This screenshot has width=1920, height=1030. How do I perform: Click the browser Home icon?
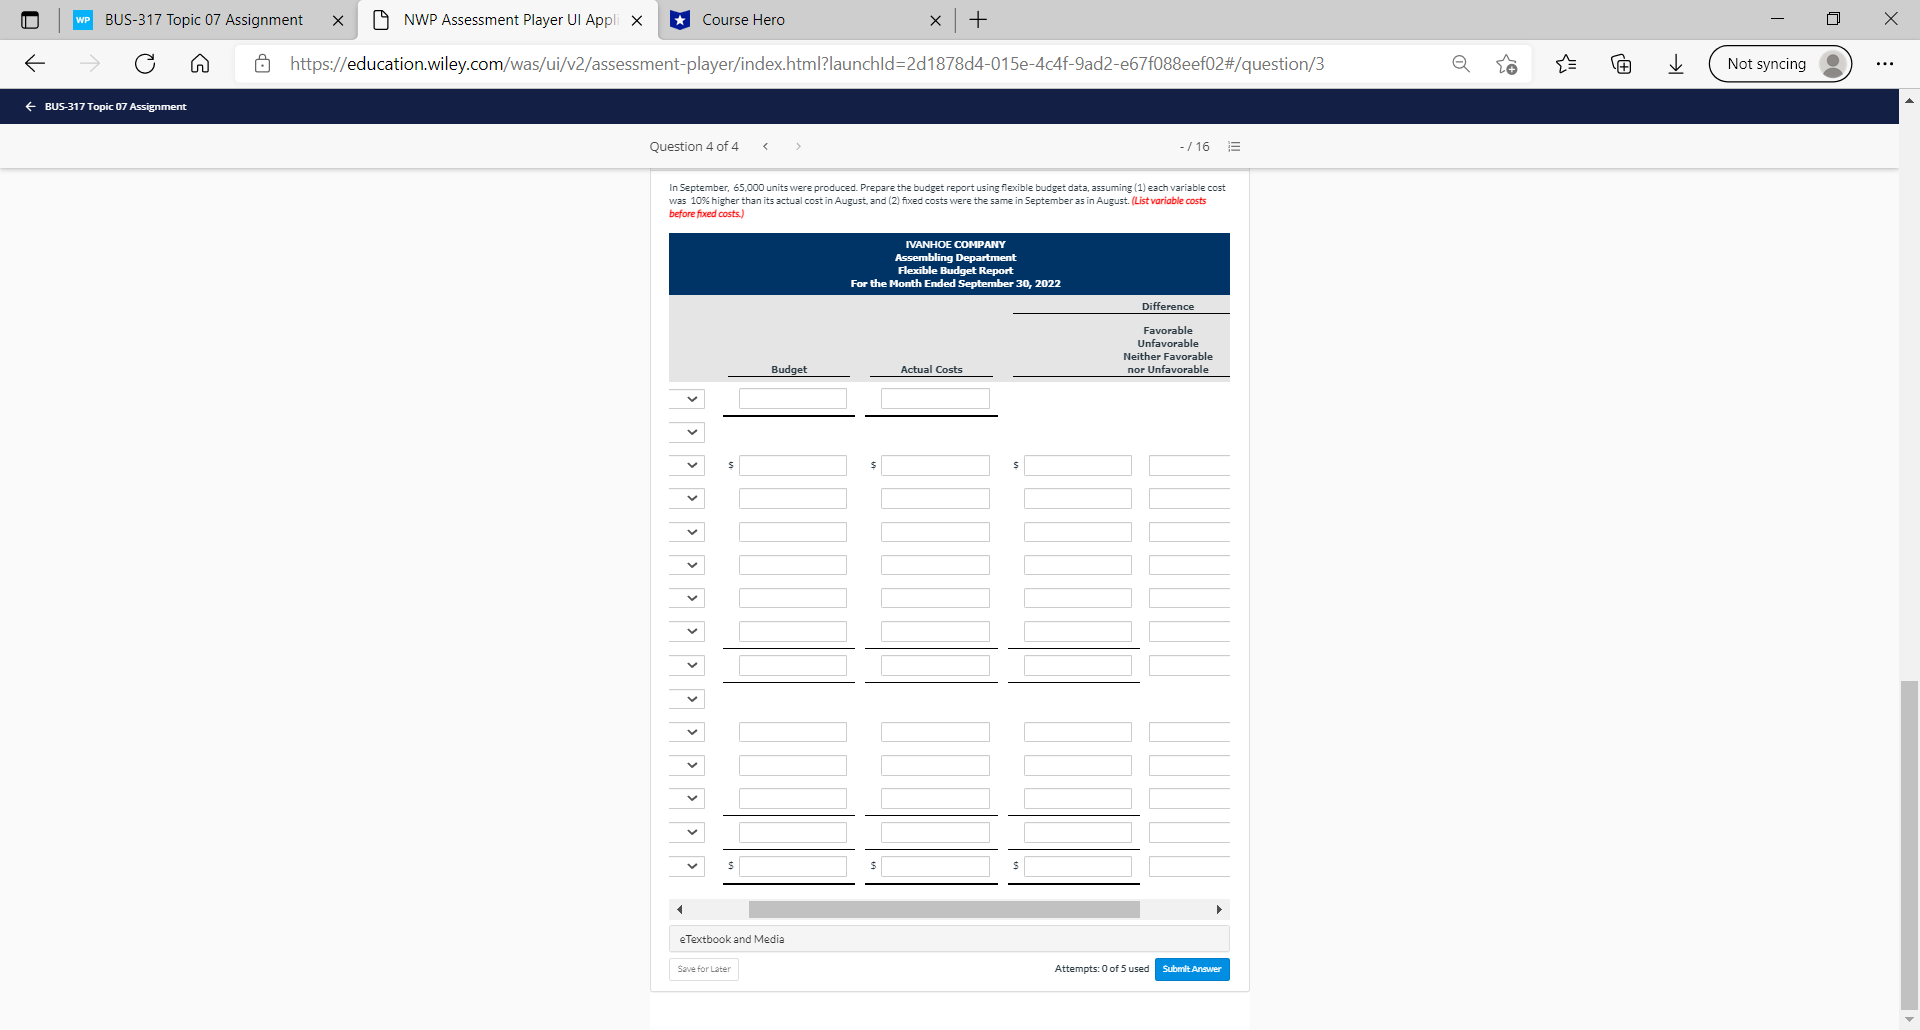point(199,63)
